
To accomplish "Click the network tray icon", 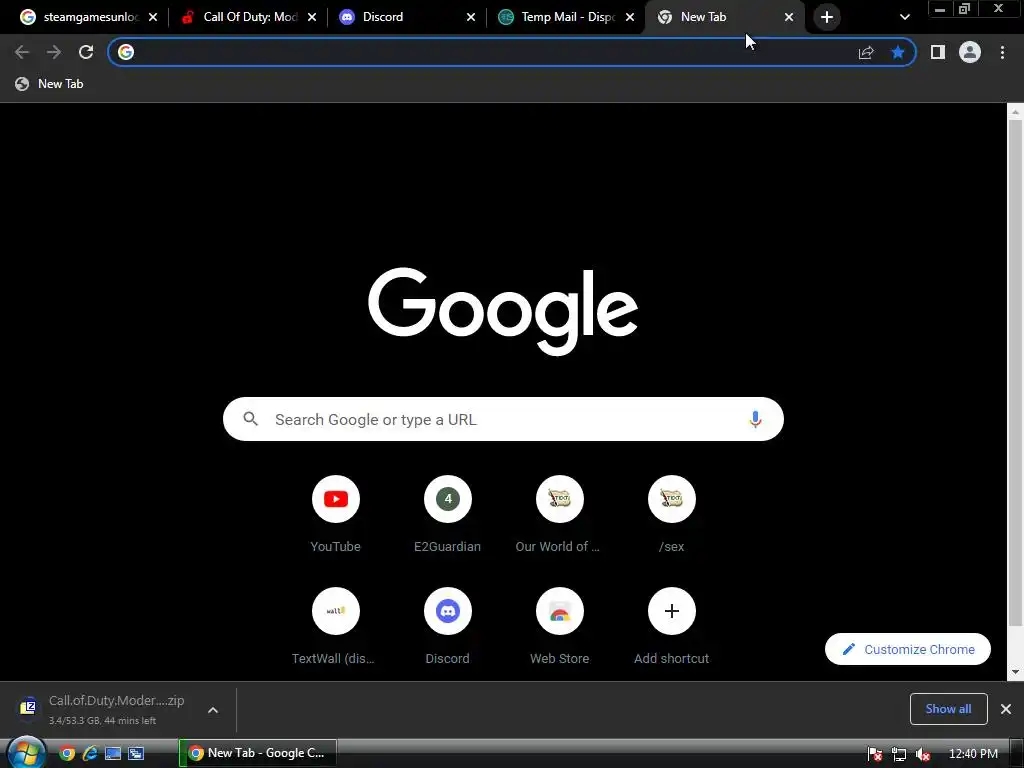I will (899, 754).
